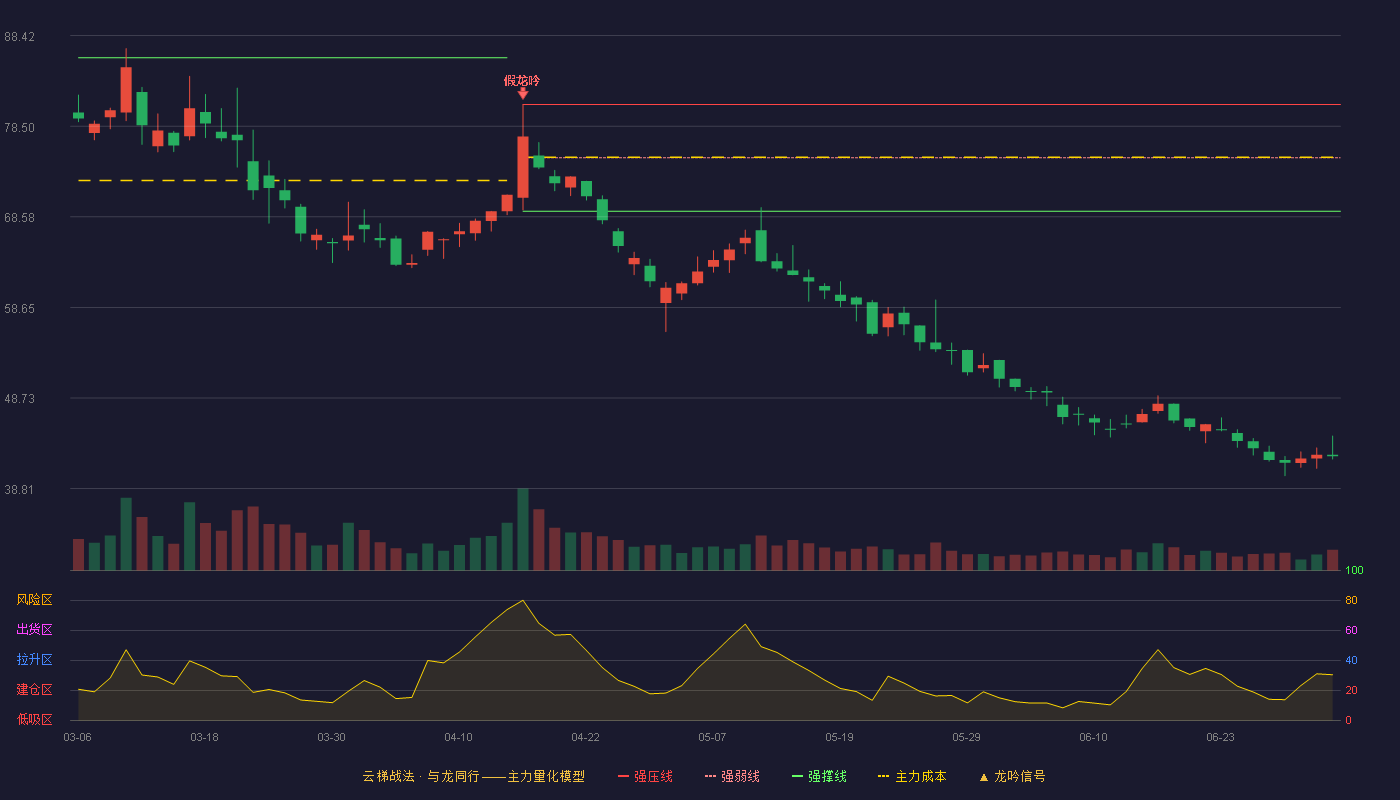
Task: Click the orange 80 indicator scale value
Action: point(1351,600)
